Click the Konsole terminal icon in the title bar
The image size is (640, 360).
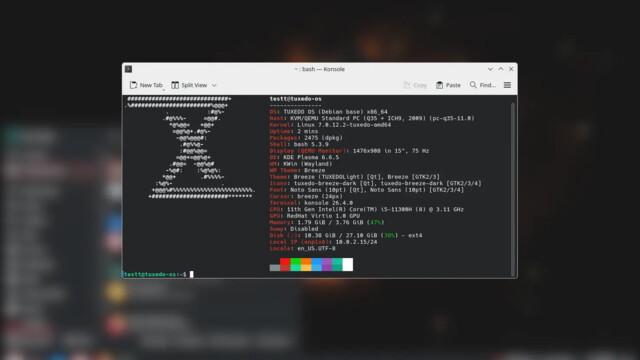129,69
